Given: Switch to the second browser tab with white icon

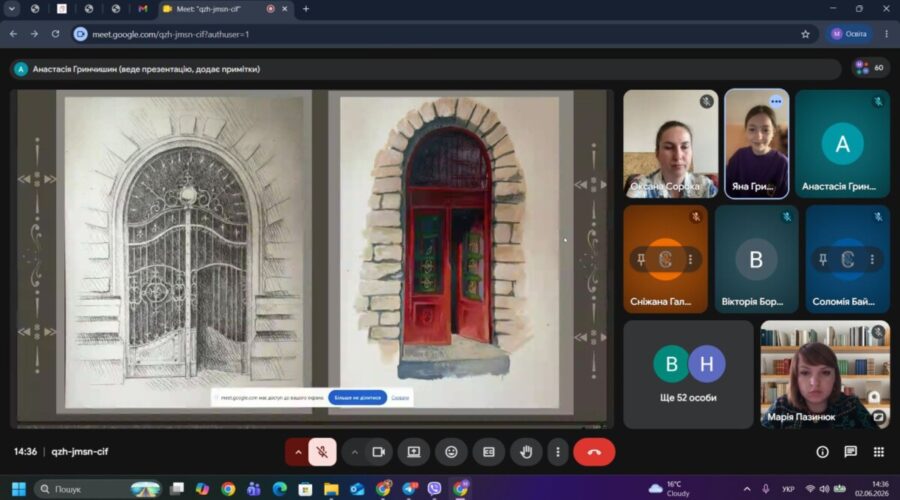Looking at the screenshot, I should pos(61,9).
